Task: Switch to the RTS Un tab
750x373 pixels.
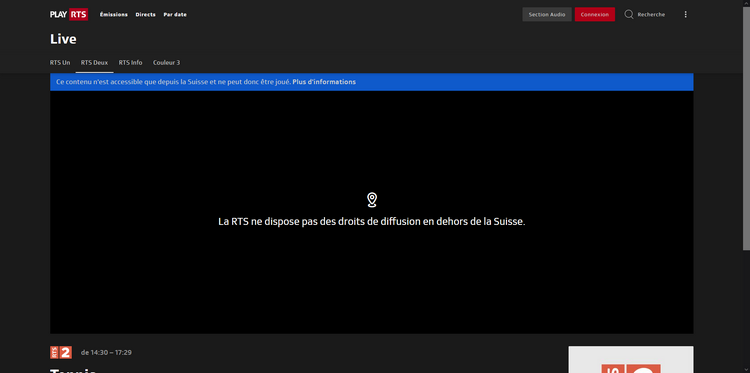Action: click(x=60, y=63)
